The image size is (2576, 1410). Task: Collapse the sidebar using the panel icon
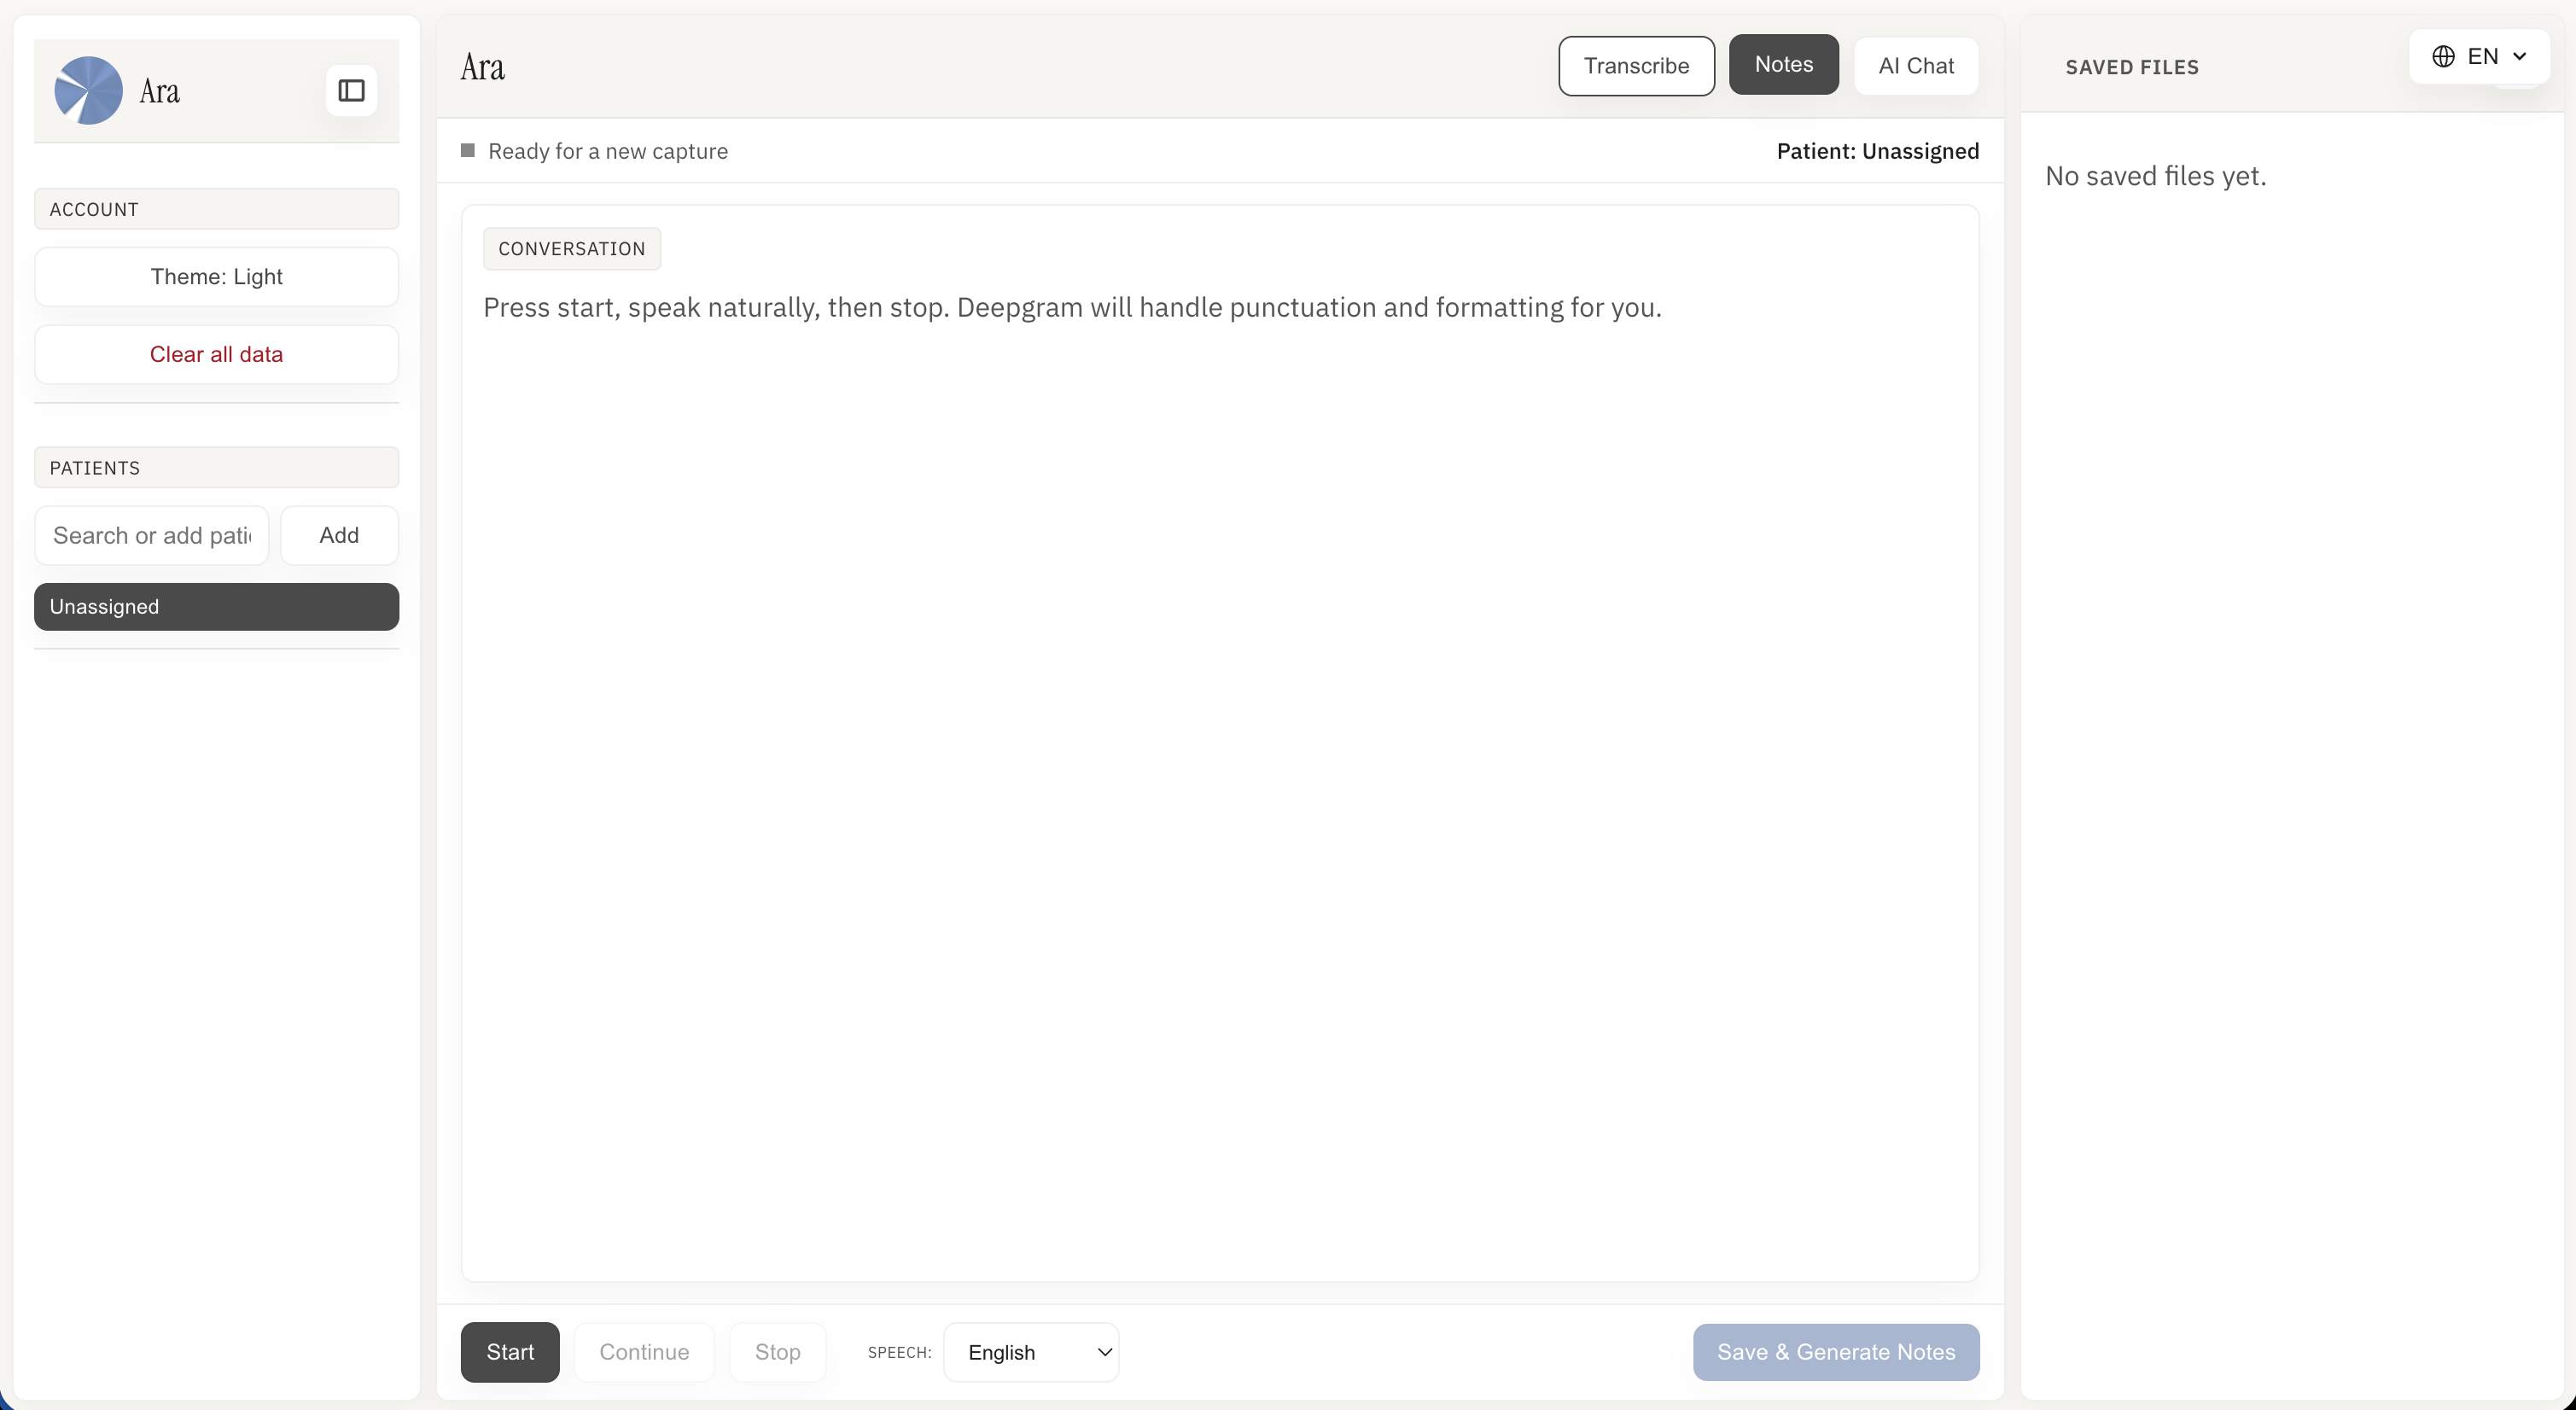click(x=352, y=91)
